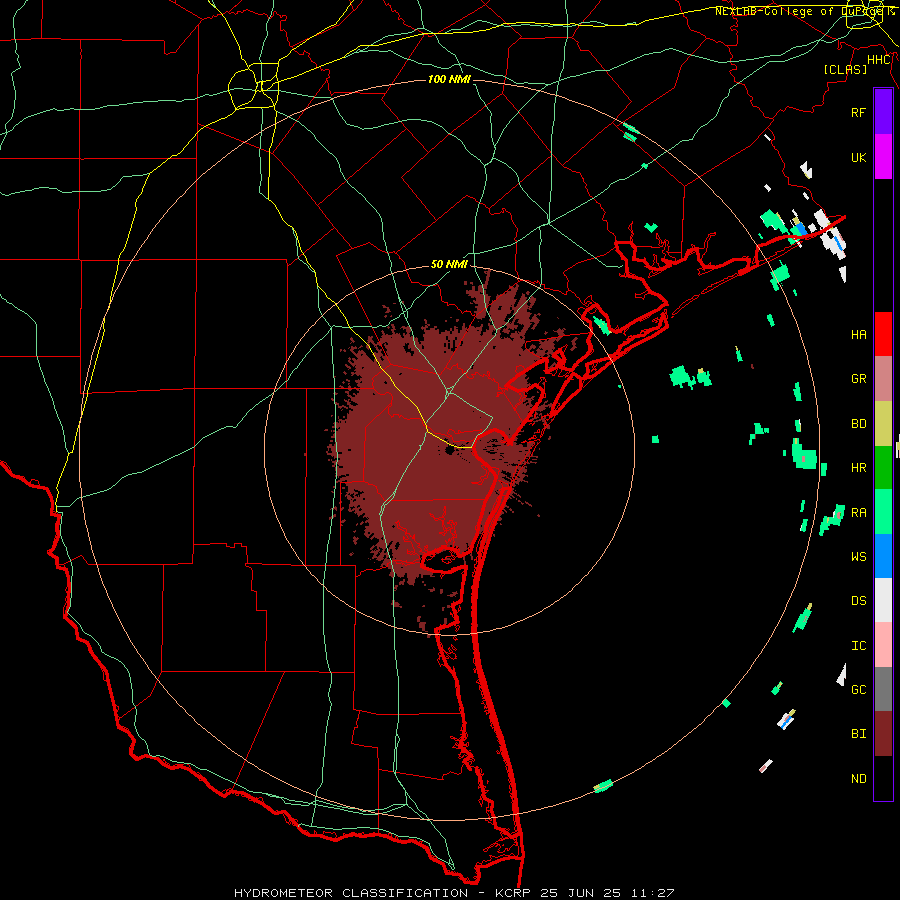The image size is (900, 900).
Task: Click the RA bright green legend swatch
Action: pyautogui.click(x=883, y=512)
